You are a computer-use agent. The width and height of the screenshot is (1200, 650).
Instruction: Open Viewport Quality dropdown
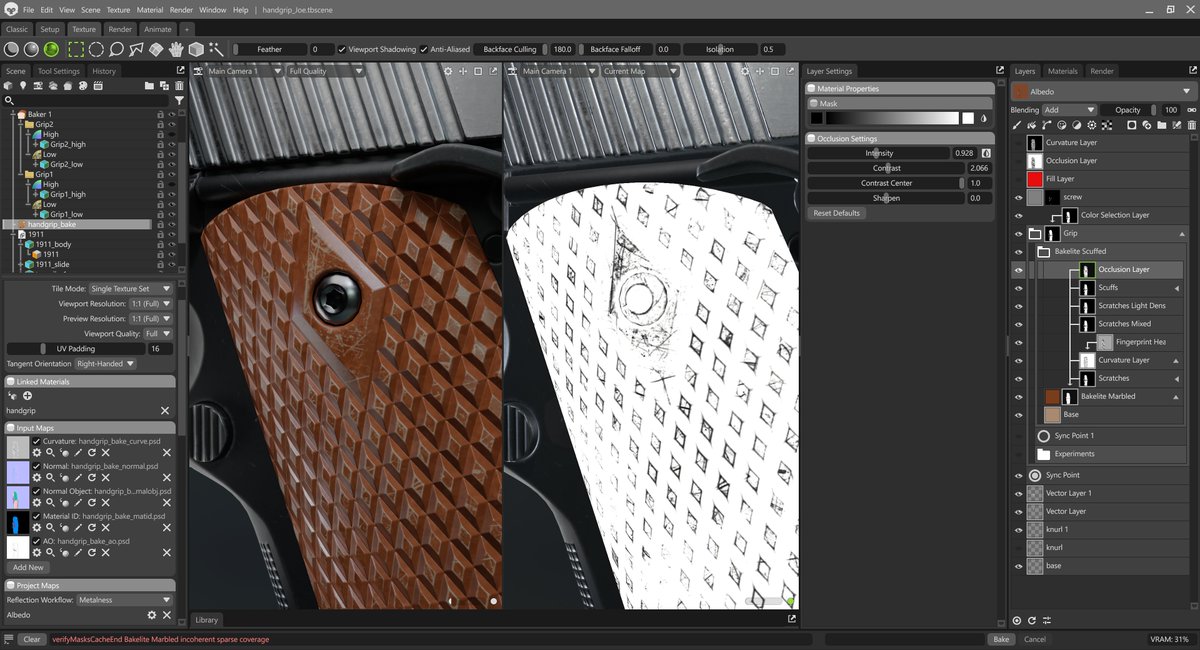tap(156, 333)
